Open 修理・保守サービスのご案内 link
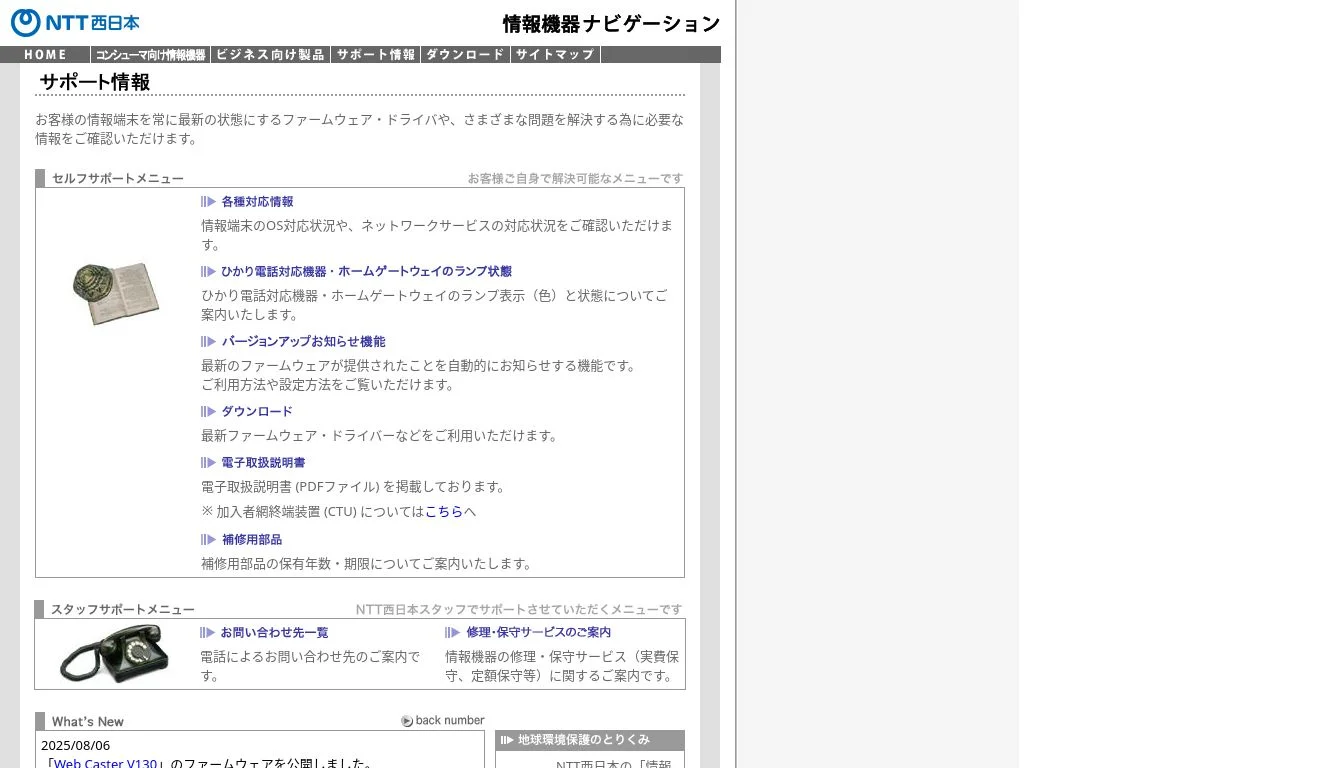Image resolution: width=1336 pixels, height=768 pixels. pyautogui.click(x=538, y=632)
